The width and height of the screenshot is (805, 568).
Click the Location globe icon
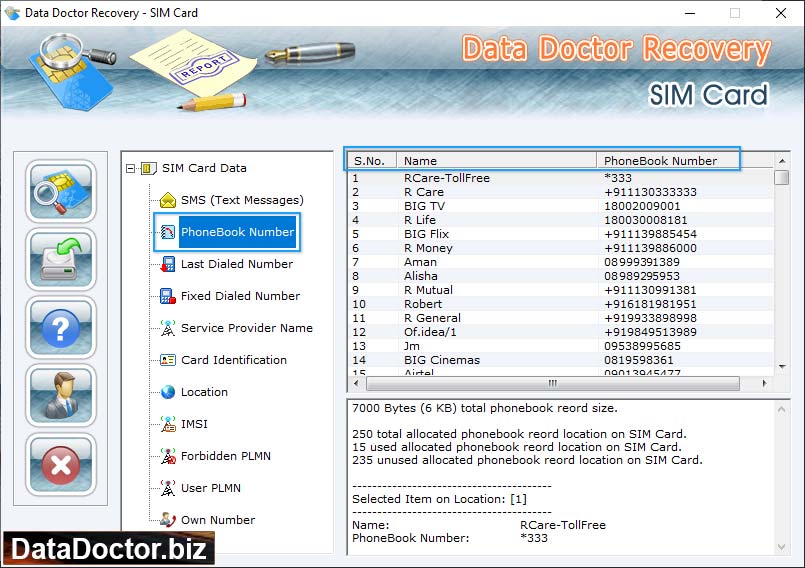[167, 392]
